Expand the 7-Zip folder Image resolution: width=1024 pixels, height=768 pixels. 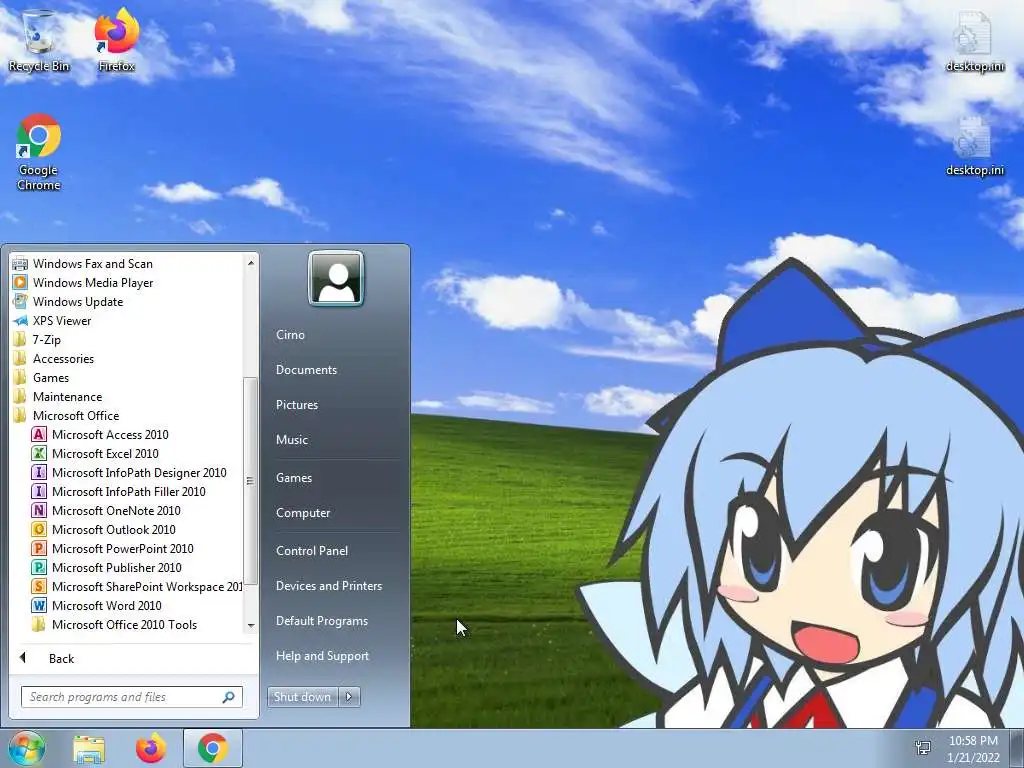pyautogui.click(x=37, y=339)
